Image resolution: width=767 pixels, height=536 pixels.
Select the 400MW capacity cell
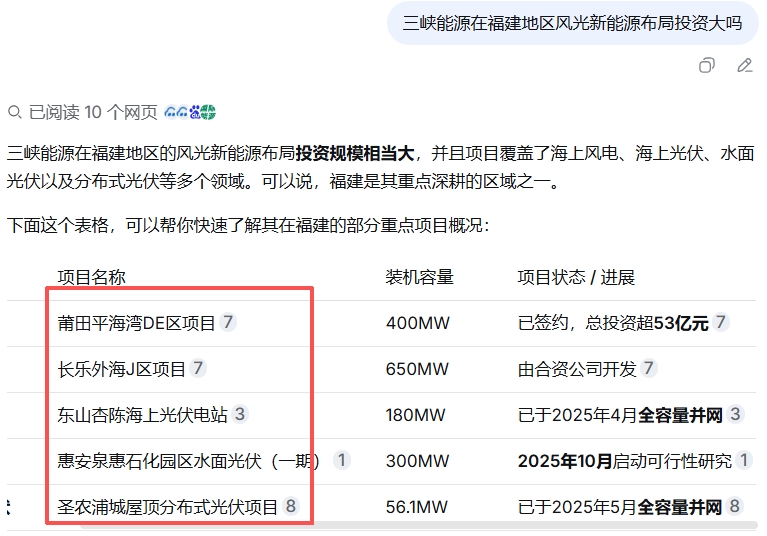(418, 323)
